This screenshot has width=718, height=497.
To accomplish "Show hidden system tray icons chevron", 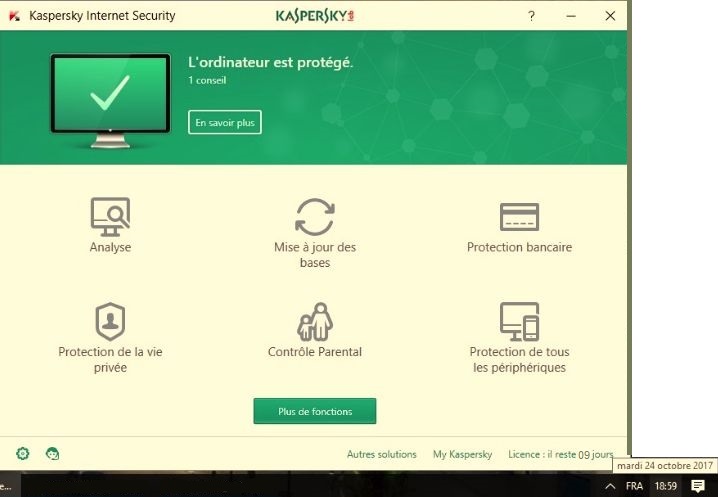I will point(610,486).
